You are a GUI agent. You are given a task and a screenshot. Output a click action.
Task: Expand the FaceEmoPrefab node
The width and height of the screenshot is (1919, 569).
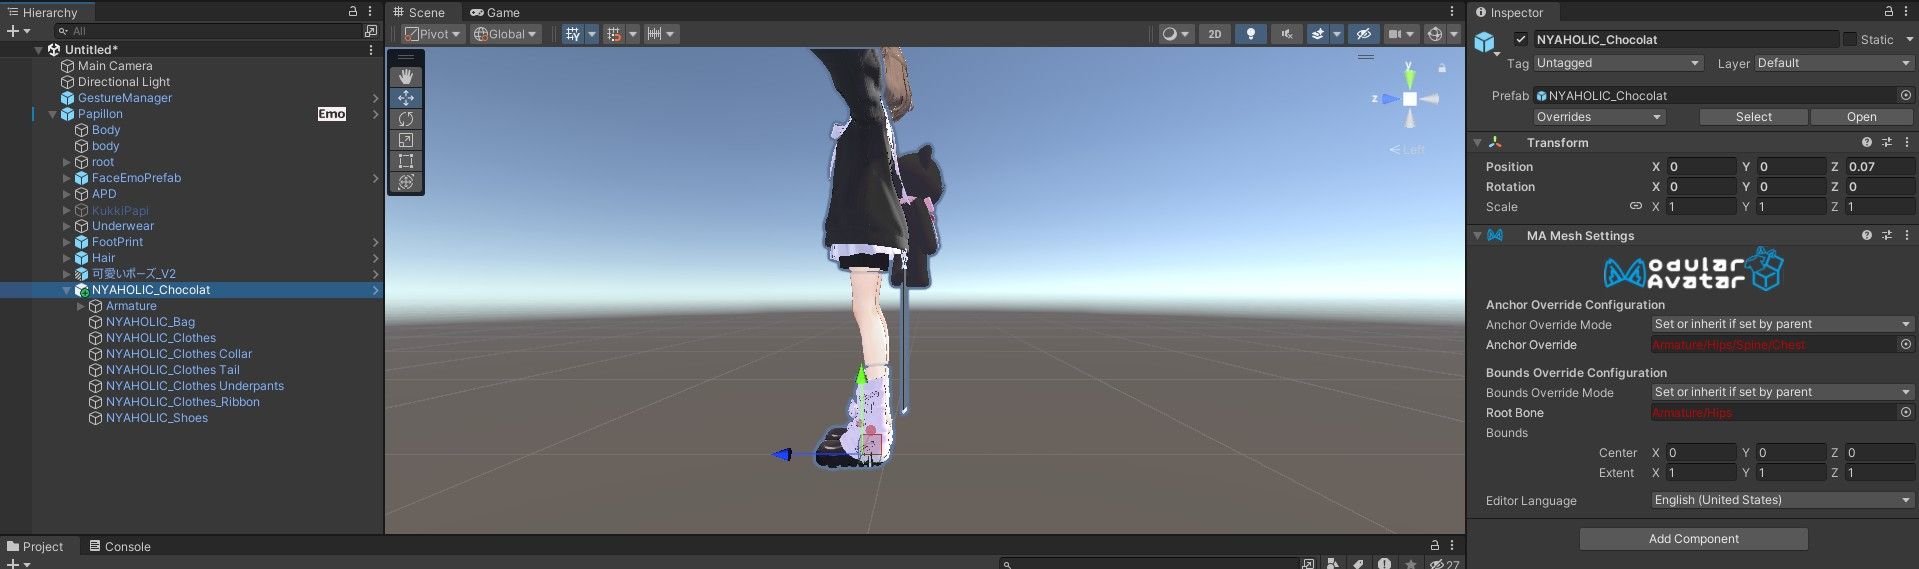tap(67, 178)
